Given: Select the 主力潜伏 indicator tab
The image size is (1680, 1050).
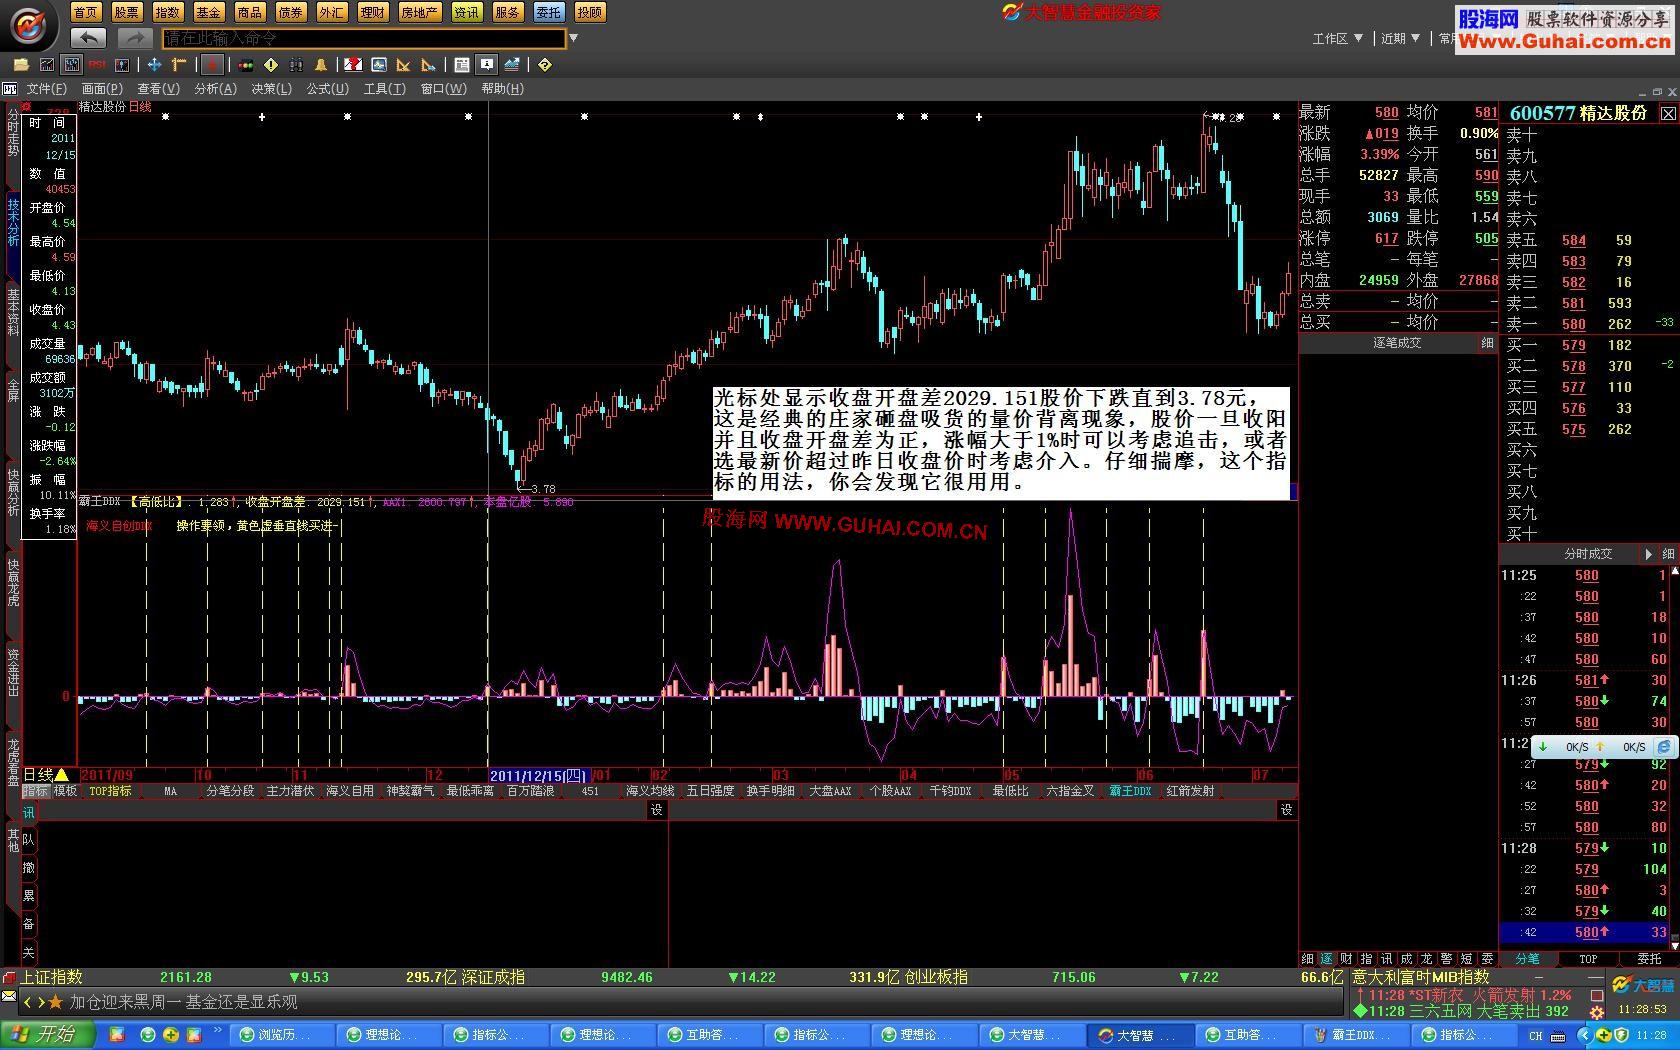Looking at the screenshot, I should click(290, 791).
